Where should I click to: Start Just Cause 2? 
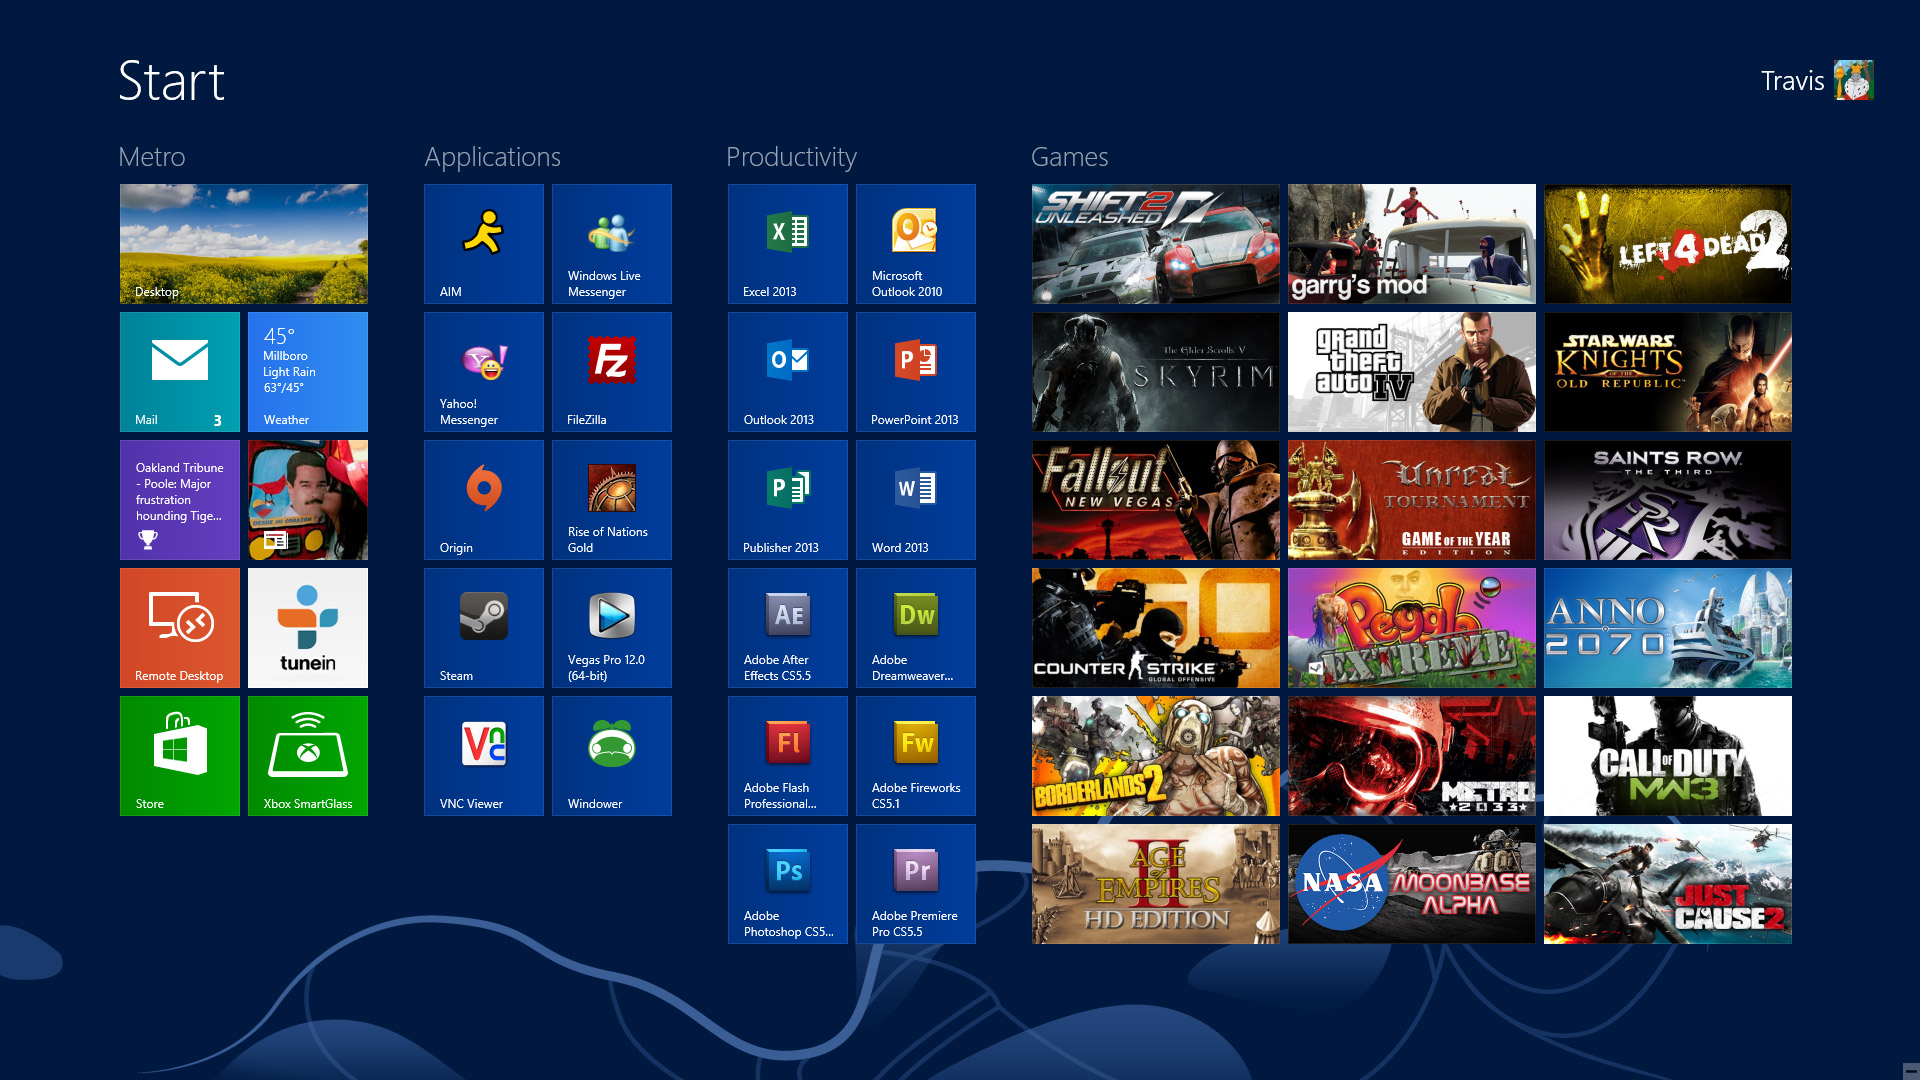(1668, 884)
